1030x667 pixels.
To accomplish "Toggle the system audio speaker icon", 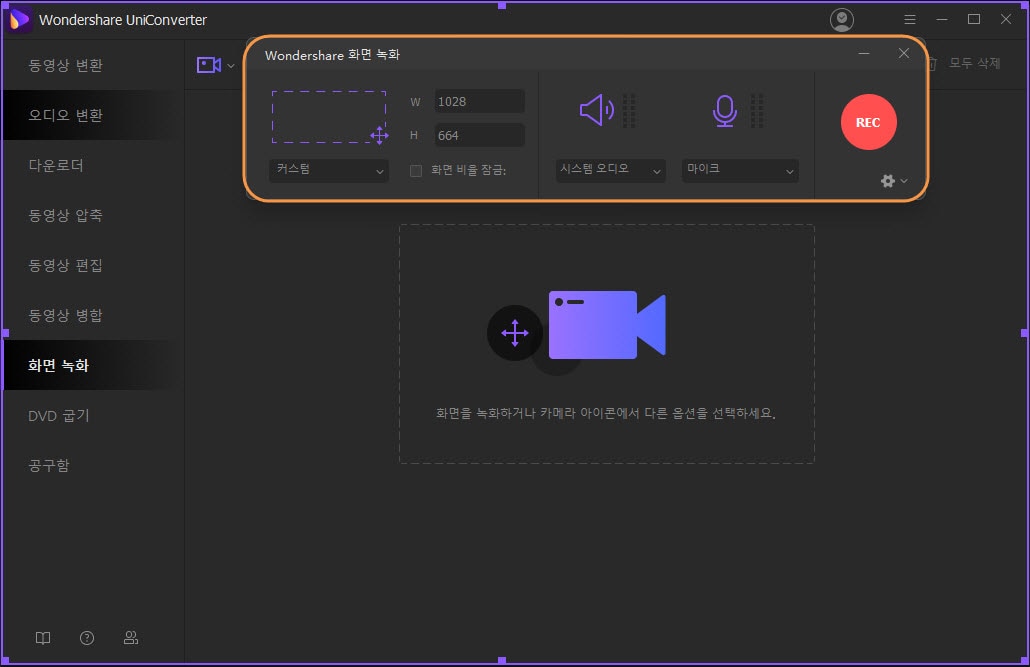I will coord(596,110).
